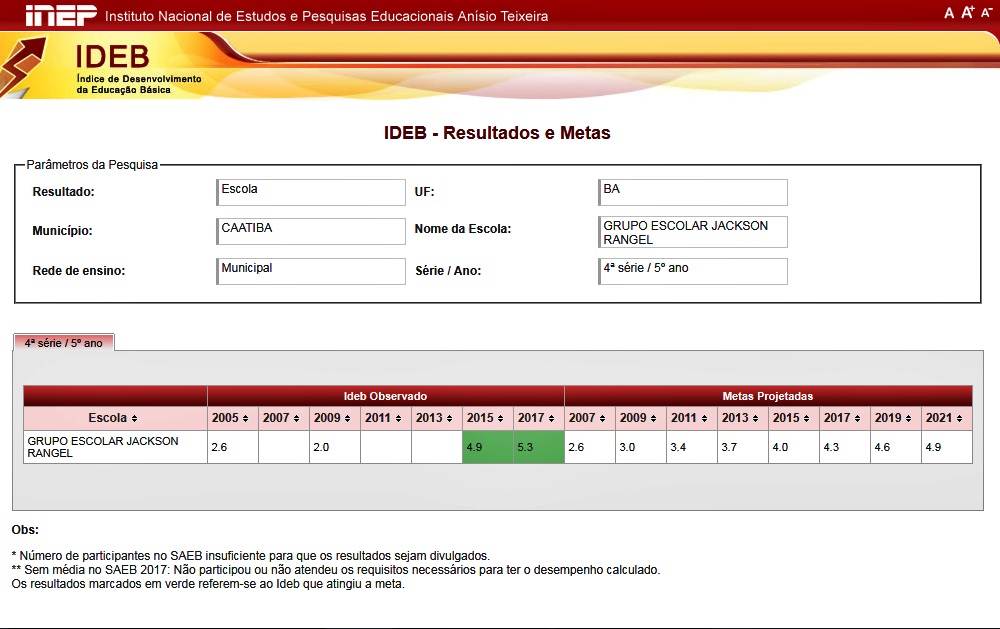This screenshot has height=629, width=1000.
Task: Open the 4ª série / 5º ano tab
Action: (64, 342)
